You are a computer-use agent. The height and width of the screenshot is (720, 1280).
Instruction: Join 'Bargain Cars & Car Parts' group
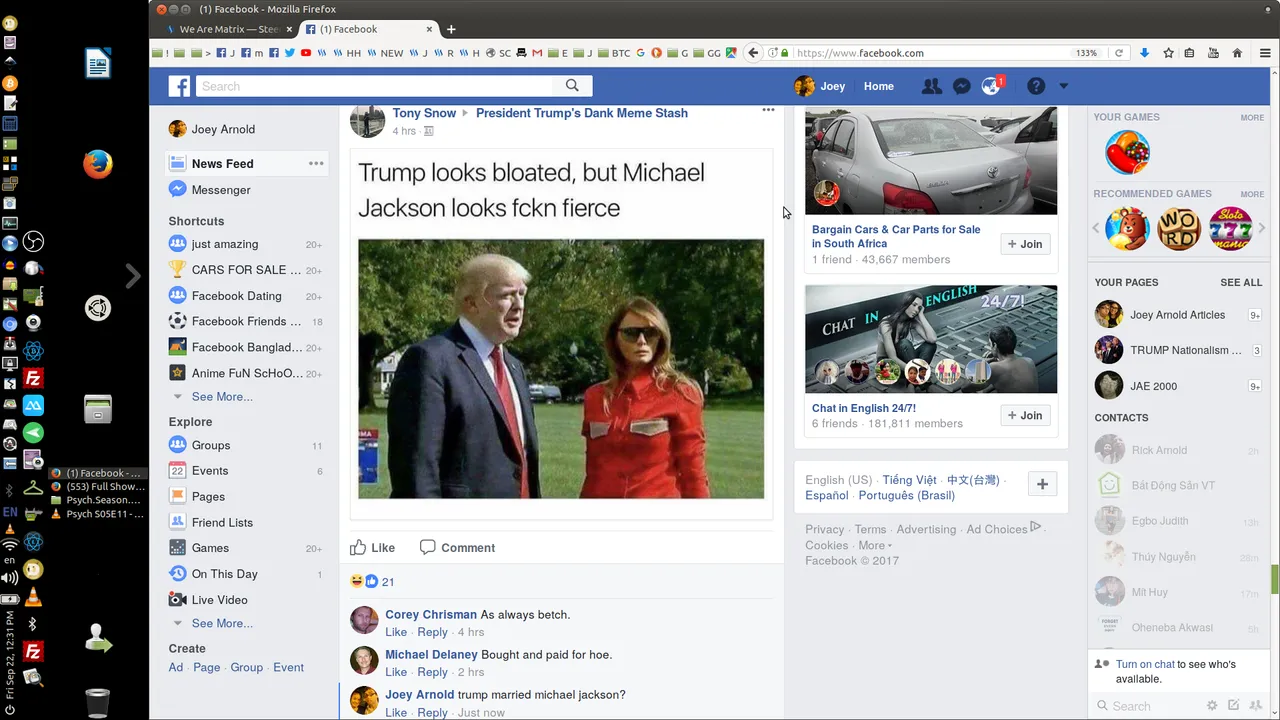click(1025, 244)
